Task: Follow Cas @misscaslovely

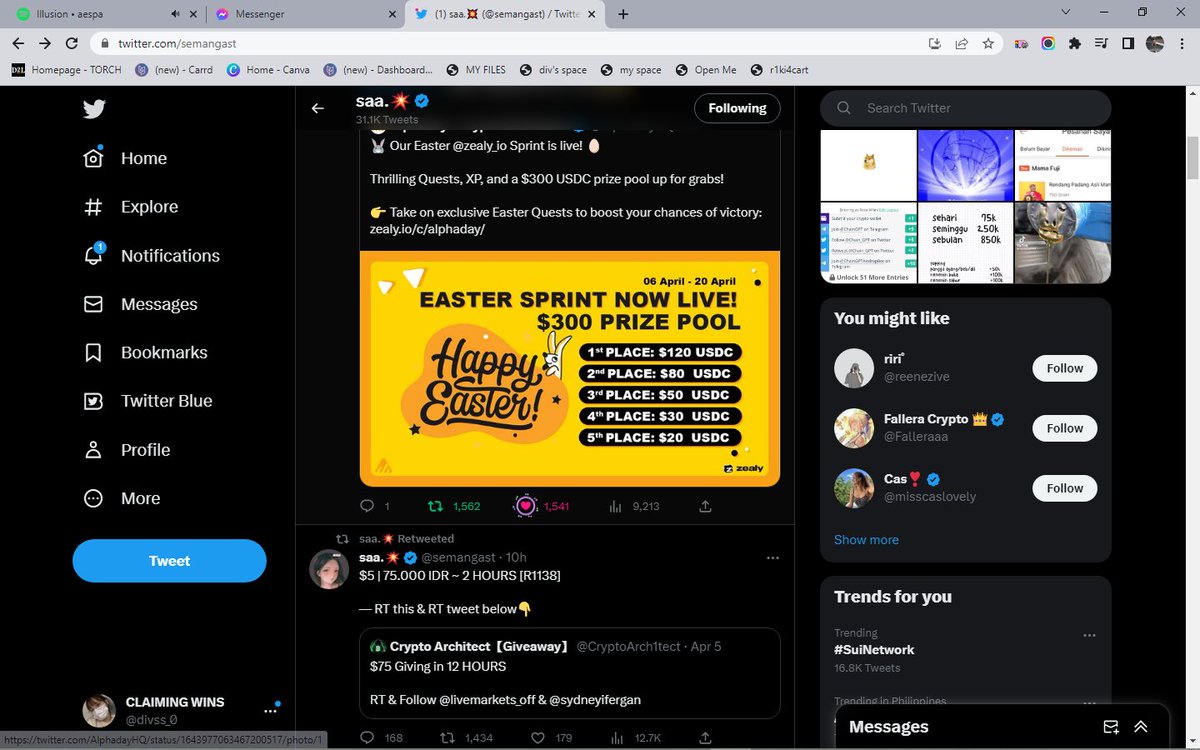Action: [x=1065, y=488]
